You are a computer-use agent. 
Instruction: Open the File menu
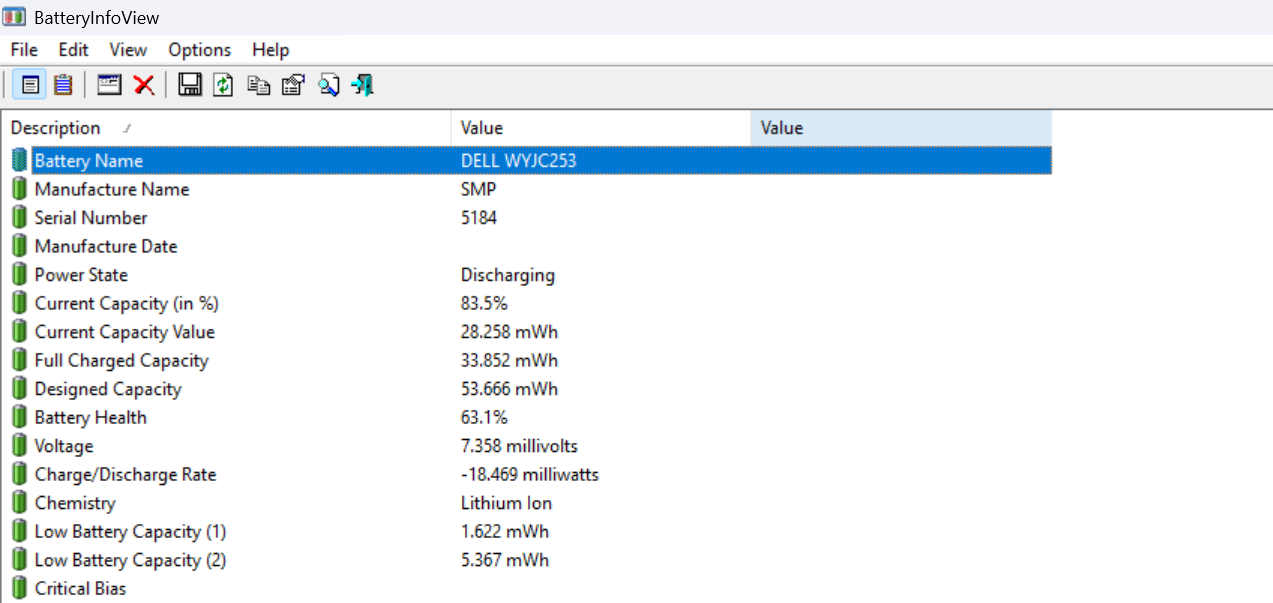click(x=24, y=50)
